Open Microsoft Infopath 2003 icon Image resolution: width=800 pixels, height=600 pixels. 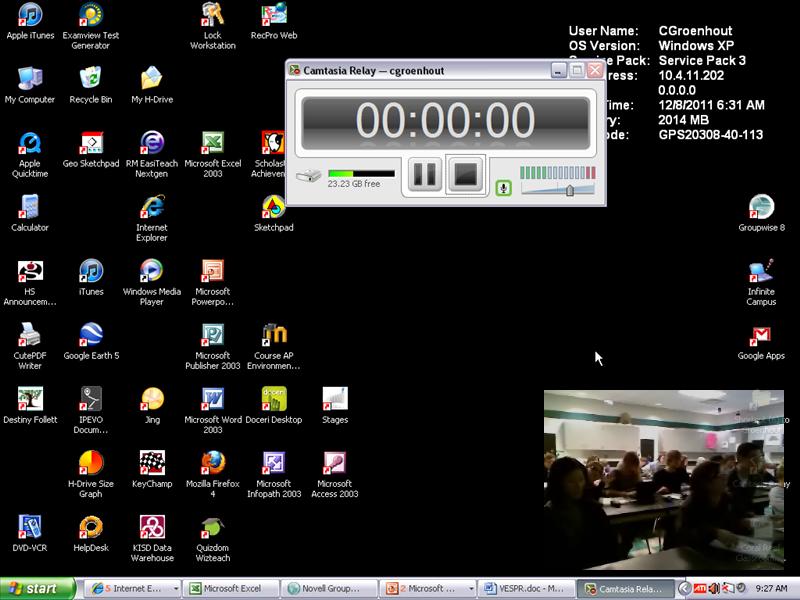point(274,474)
